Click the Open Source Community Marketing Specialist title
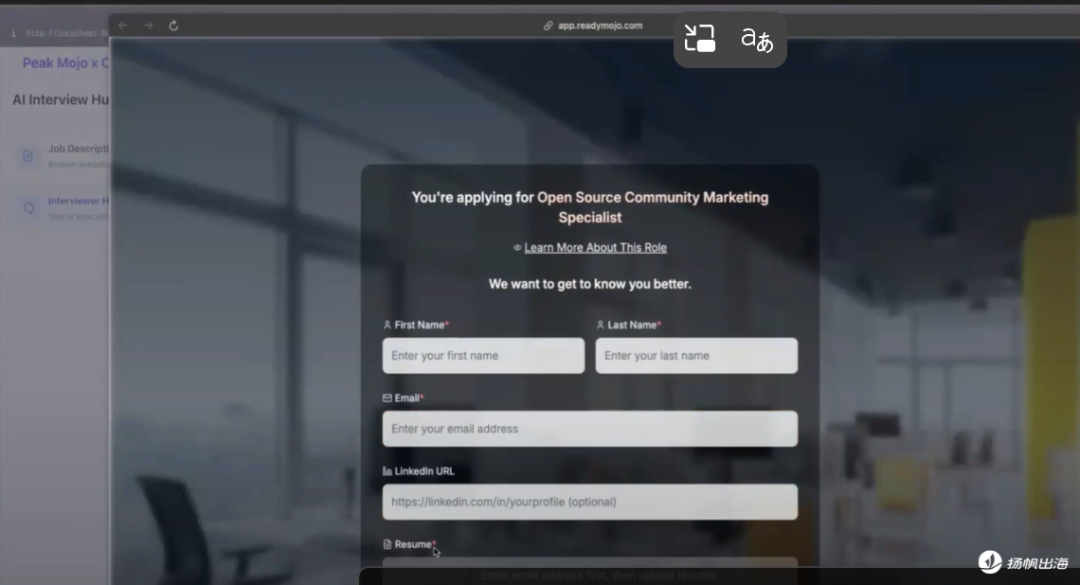1080x585 pixels. click(653, 207)
